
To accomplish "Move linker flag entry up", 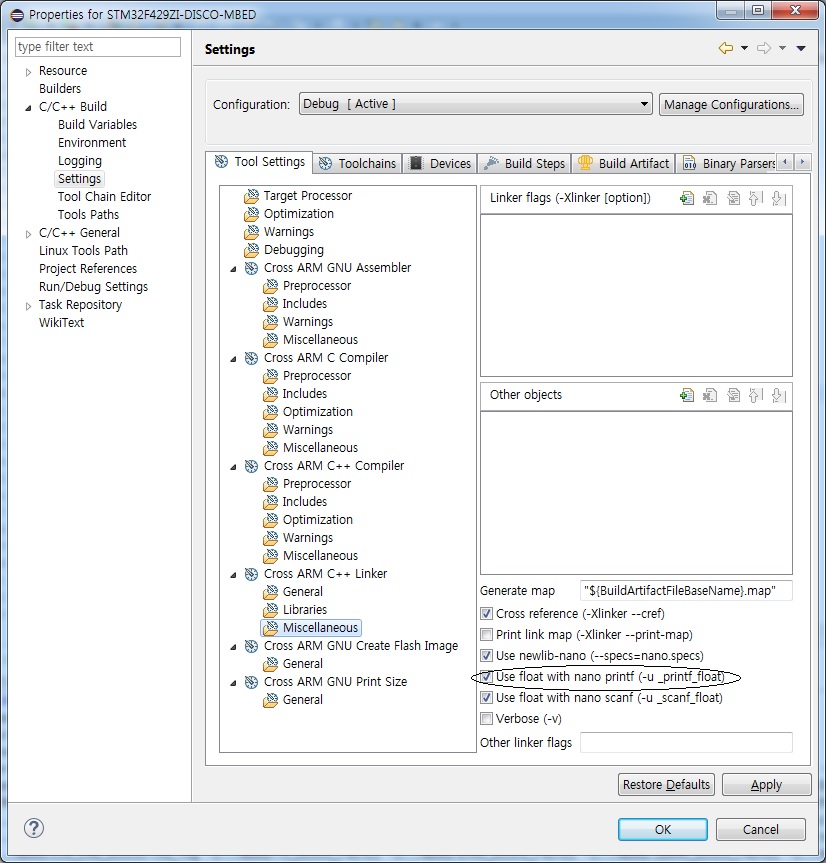I will pos(755,198).
